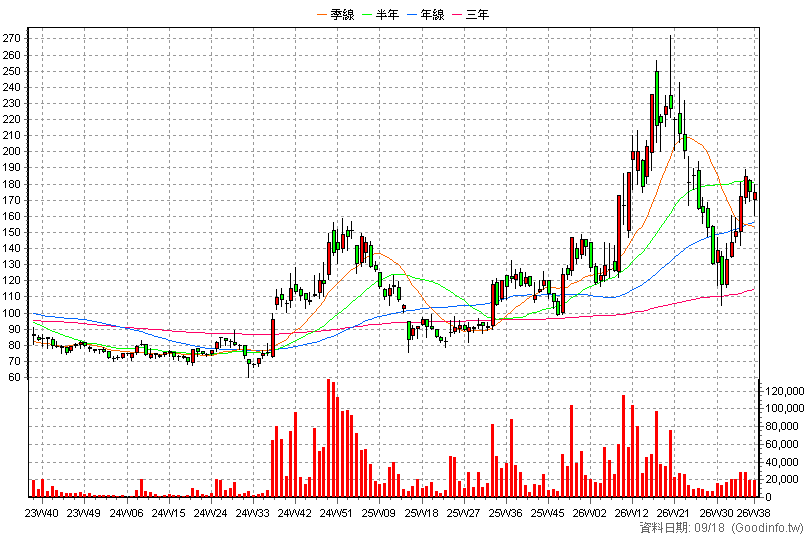Click the price axis label 250

[11, 71]
